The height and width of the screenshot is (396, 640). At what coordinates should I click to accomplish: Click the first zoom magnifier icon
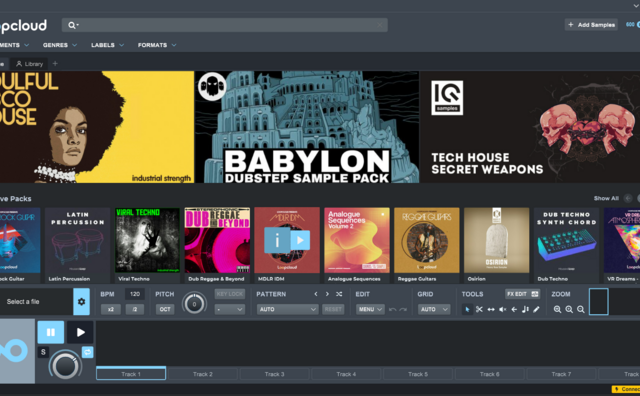tap(557, 309)
